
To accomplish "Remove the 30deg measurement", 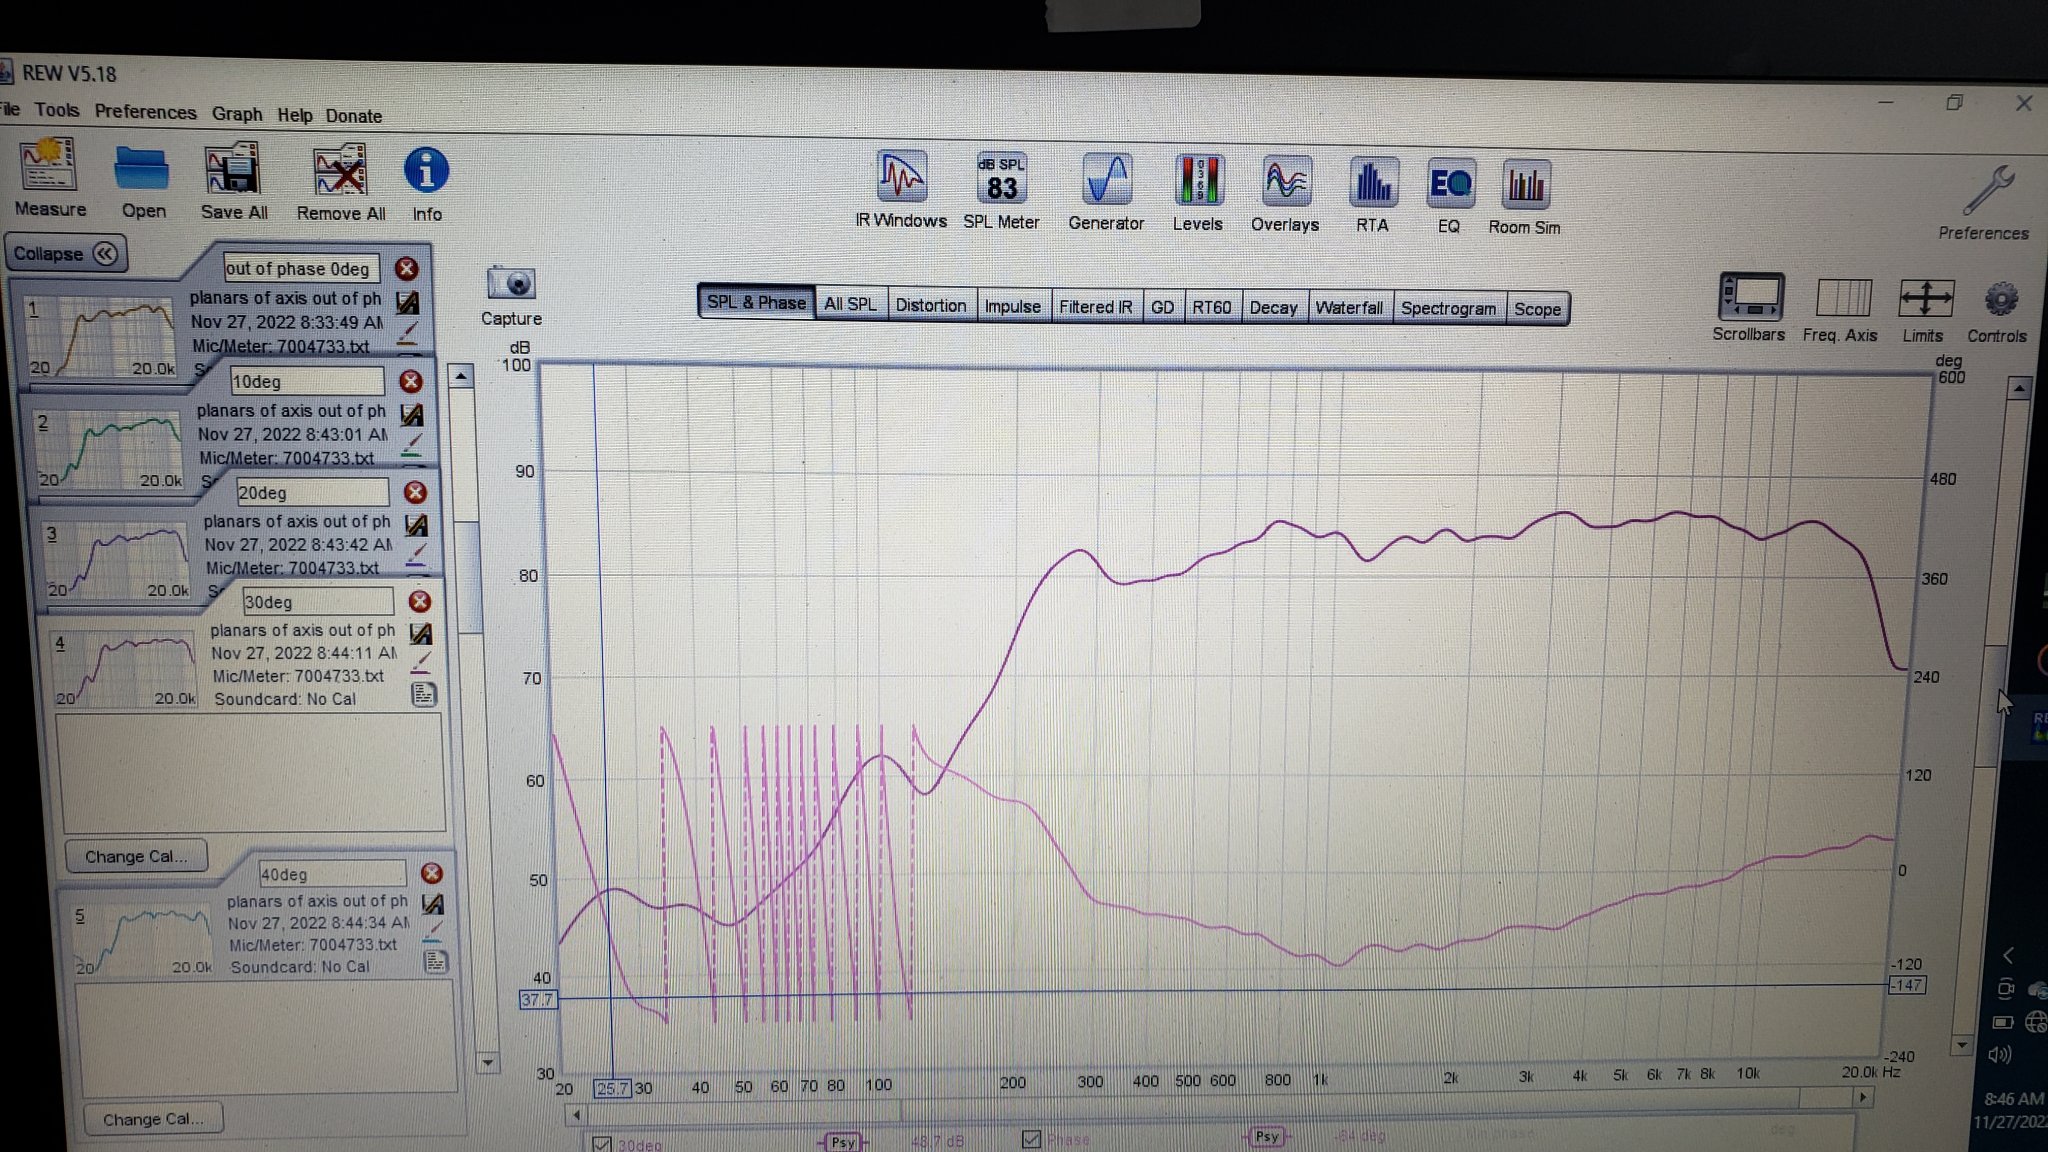I will point(420,601).
